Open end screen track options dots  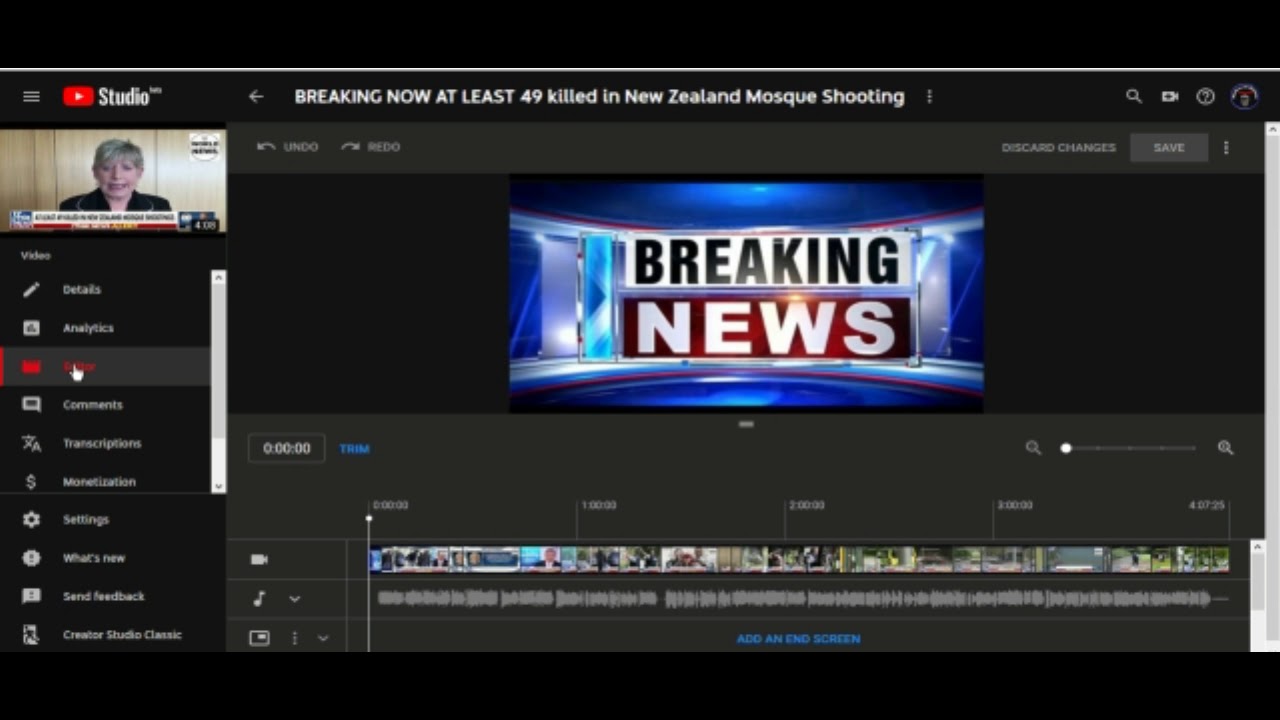click(x=294, y=637)
